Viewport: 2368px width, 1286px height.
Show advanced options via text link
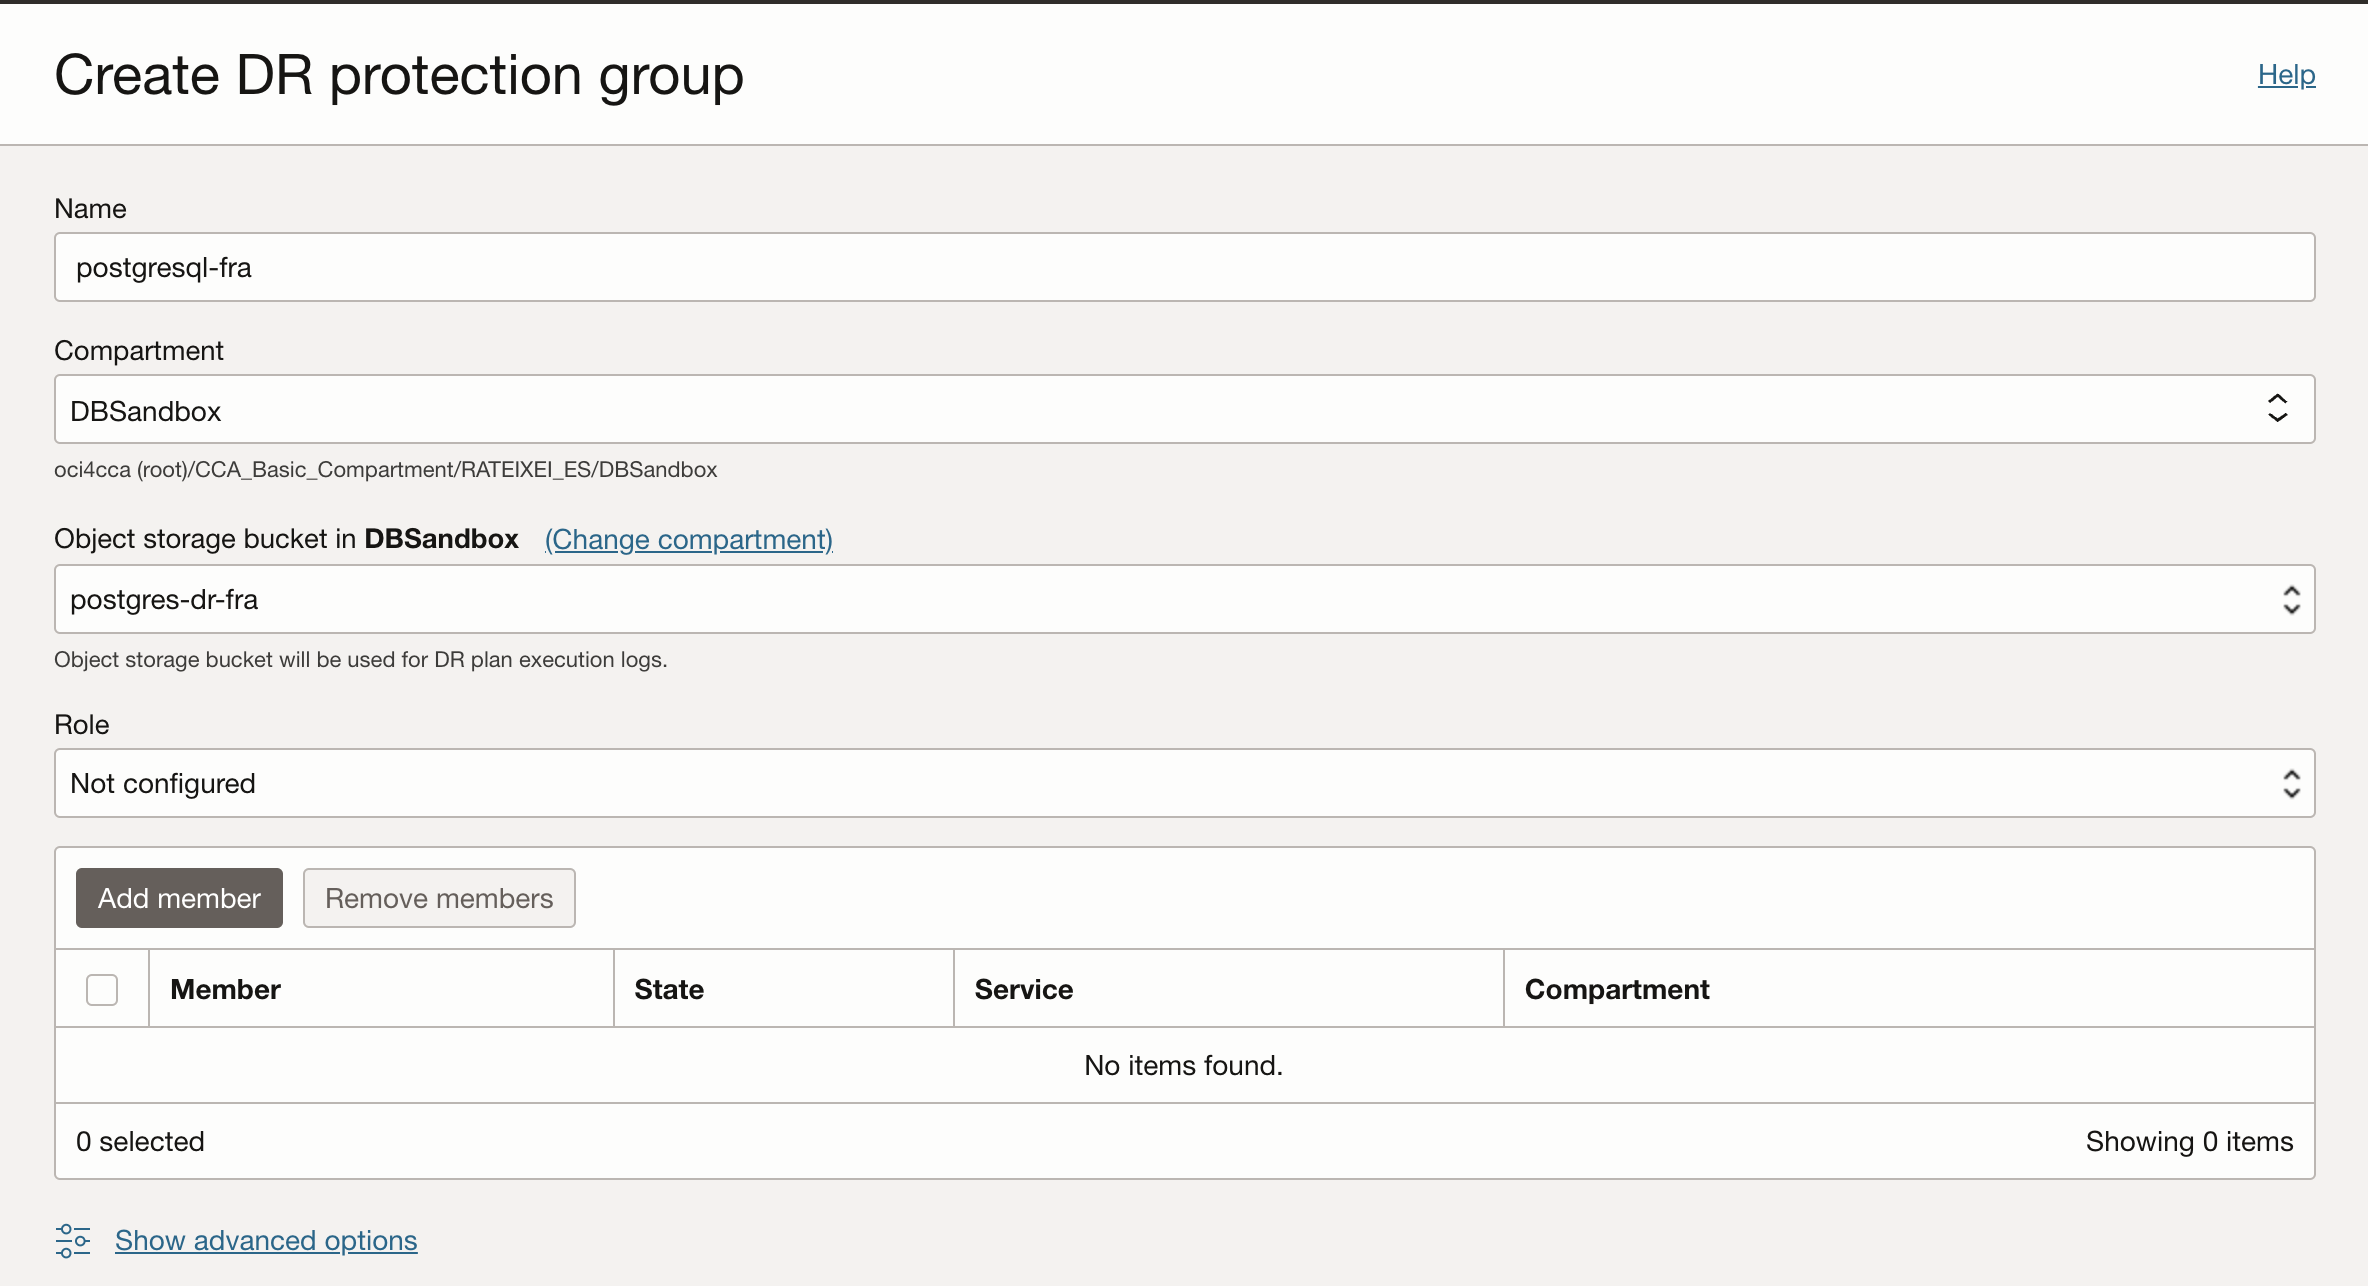266,1241
